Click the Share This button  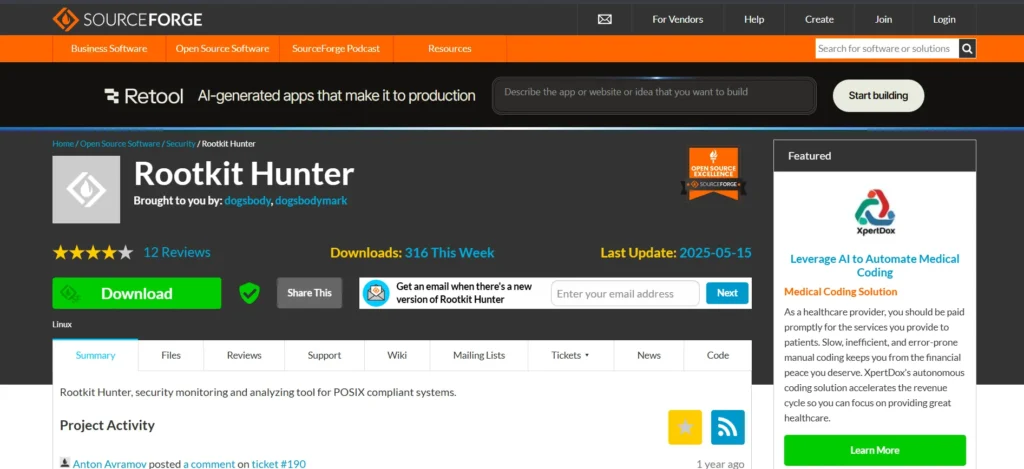click(310, 293)
